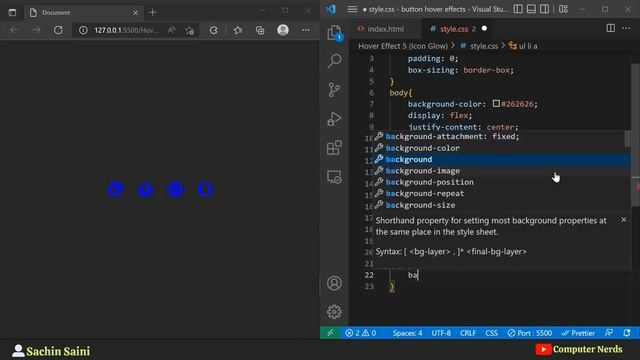The width and height of the screenshot is (640, 360).
Task: Open the browser favorites list
Action: click(x=238, y=30)
